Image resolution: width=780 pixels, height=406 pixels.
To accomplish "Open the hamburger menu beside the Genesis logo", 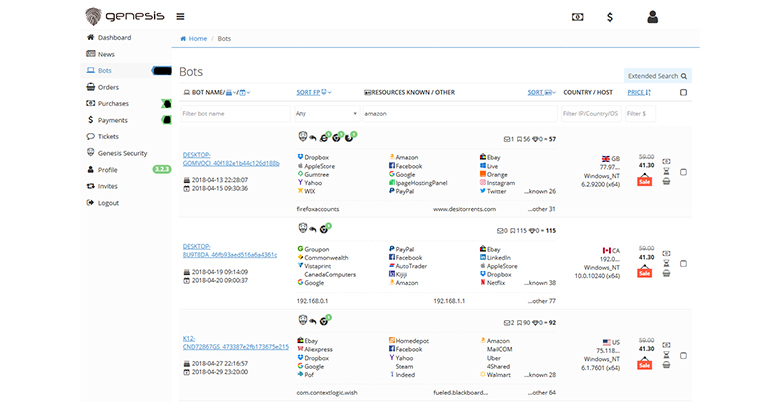I will (x=180, y=16).
